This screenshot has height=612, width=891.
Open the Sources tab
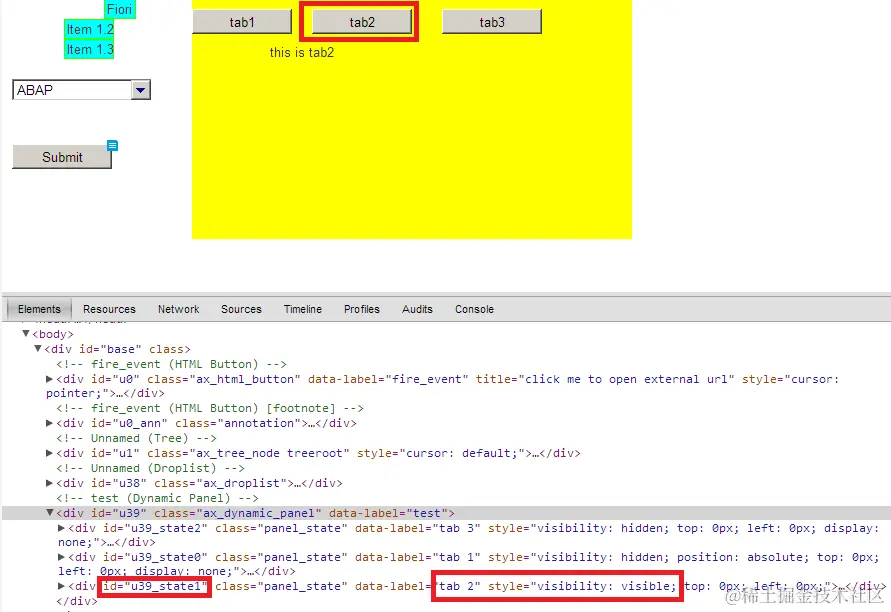point(241,309)
